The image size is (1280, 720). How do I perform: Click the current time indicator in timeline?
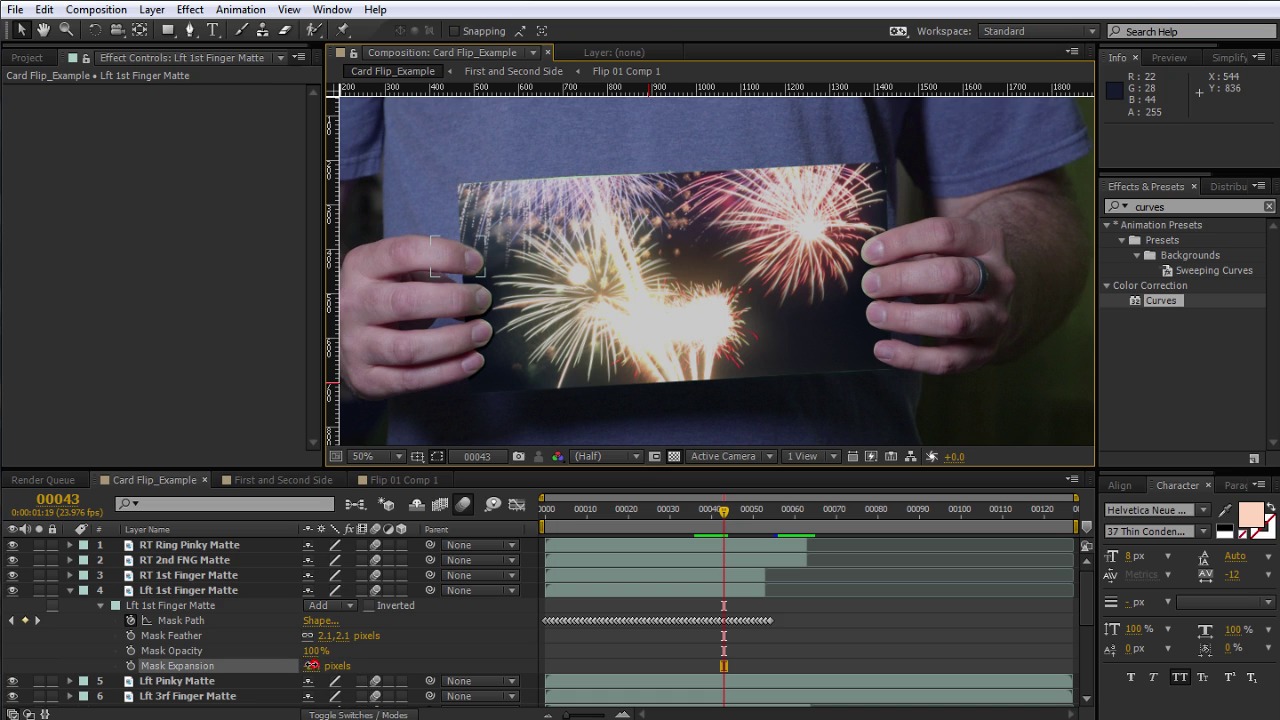click(723, 510)
